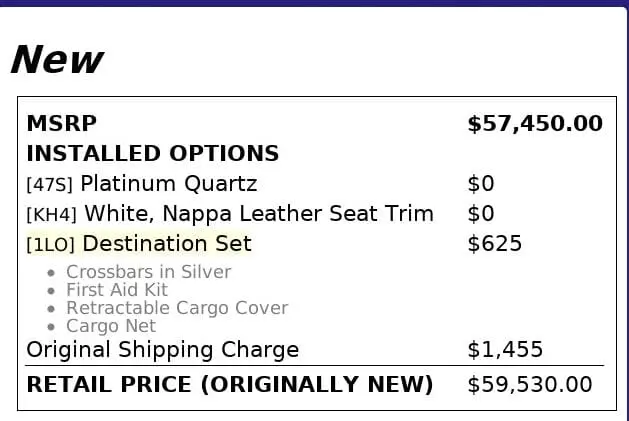Click the [47S] option code
The height and width of the screenshot is (421, 629).
[x=50, y=185]
